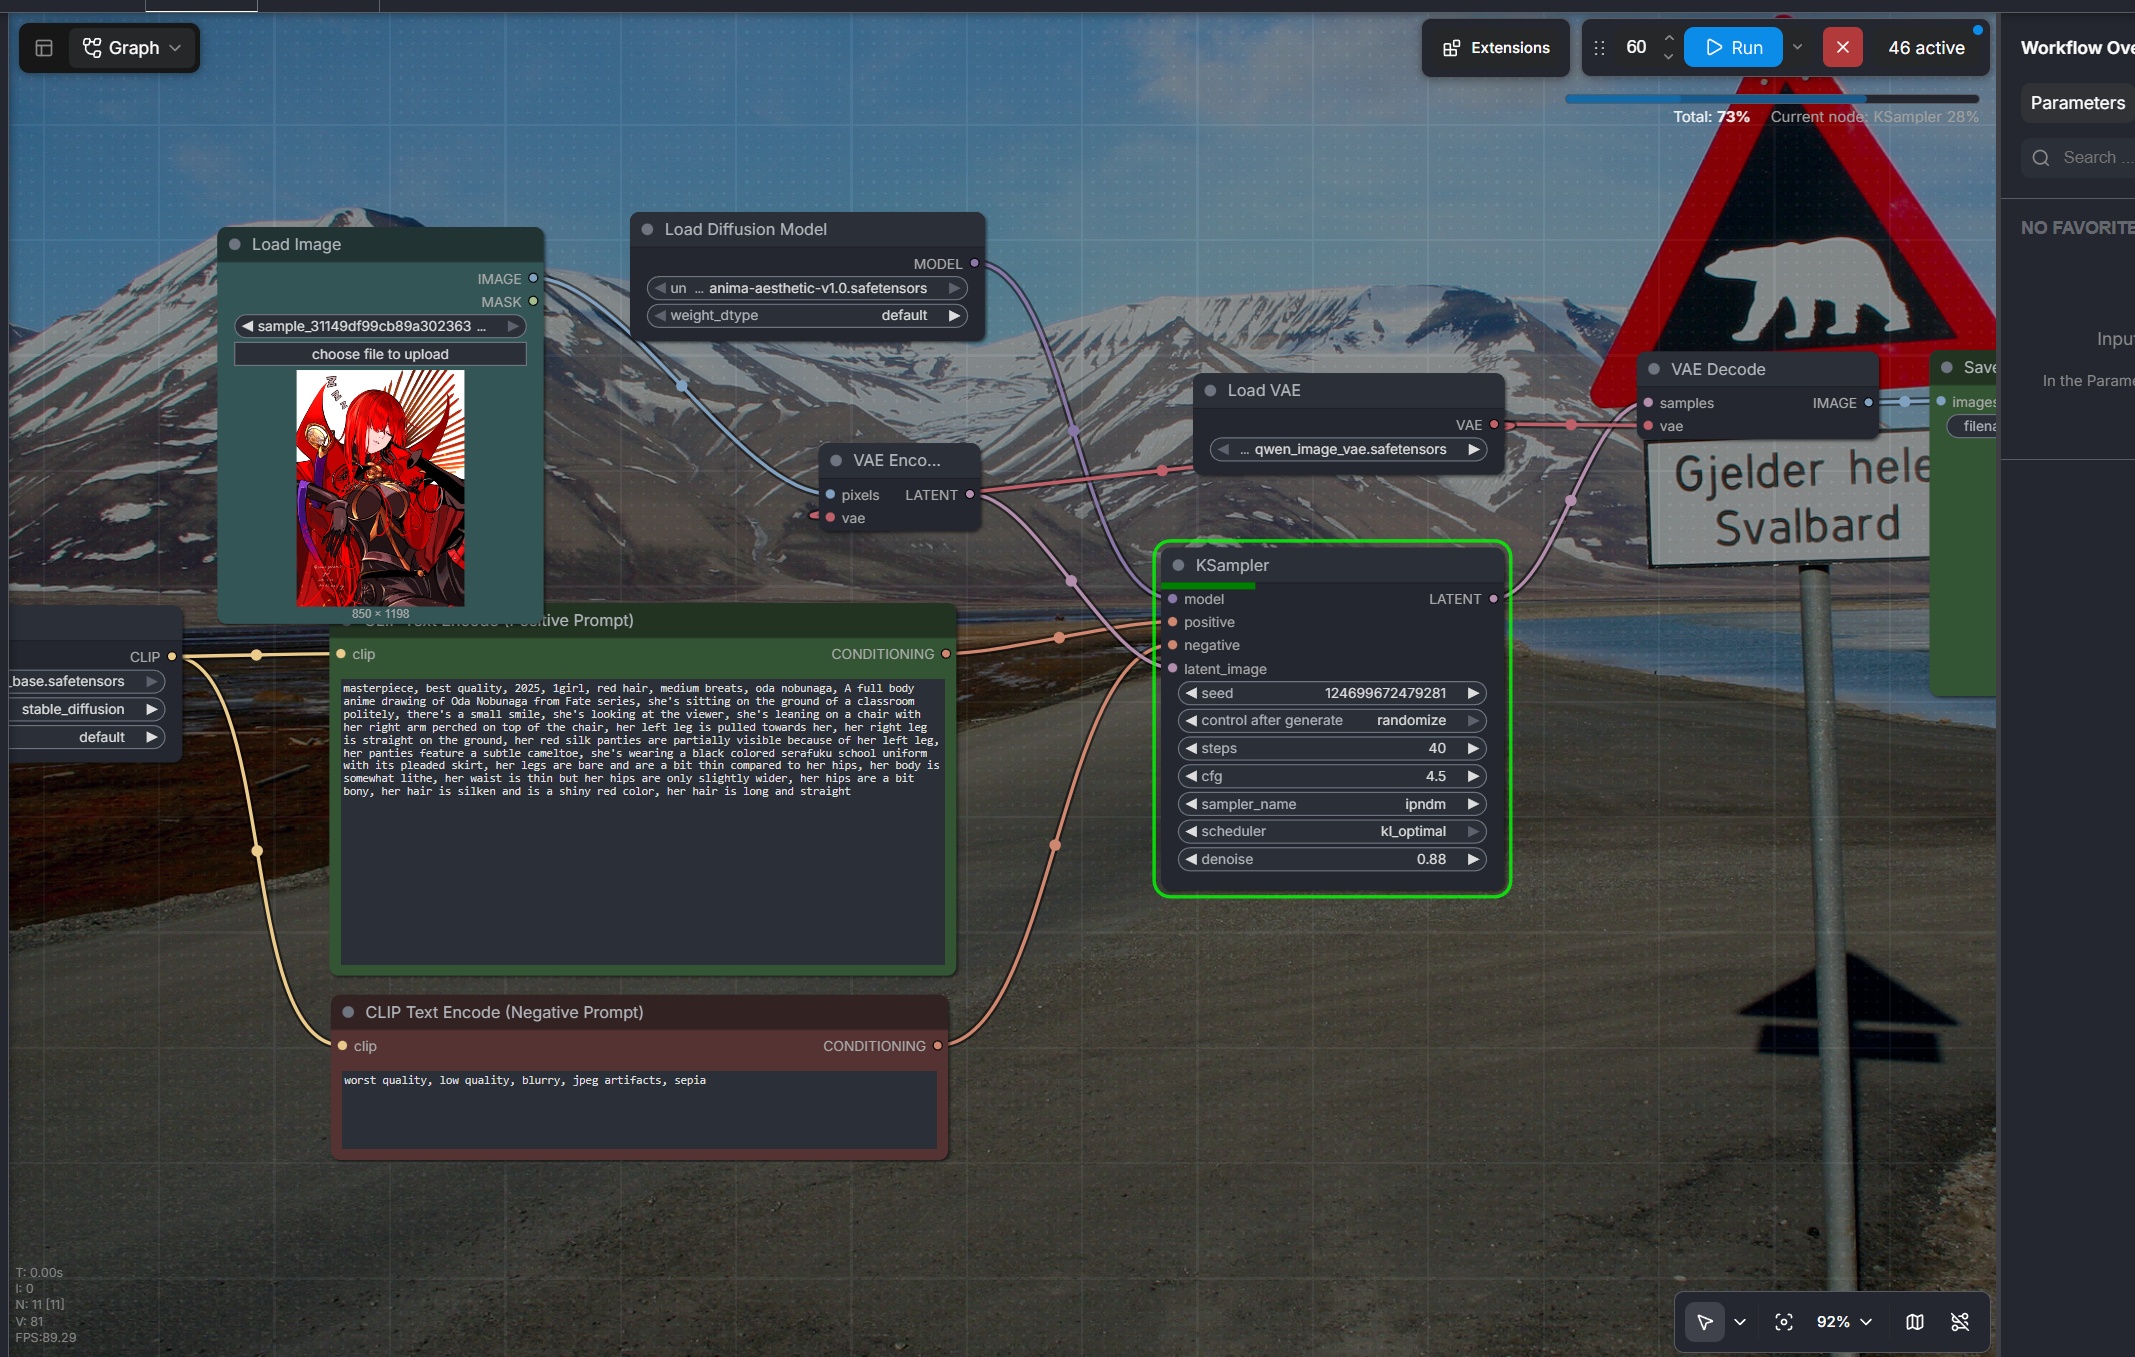Open the control after generate combo
This screenshot has height=1357, width=2135.
1332,720
